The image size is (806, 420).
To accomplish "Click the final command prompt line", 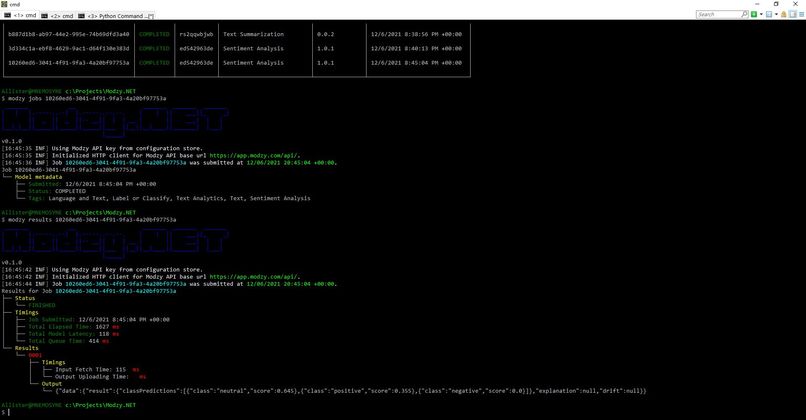I will coord(5,412).
